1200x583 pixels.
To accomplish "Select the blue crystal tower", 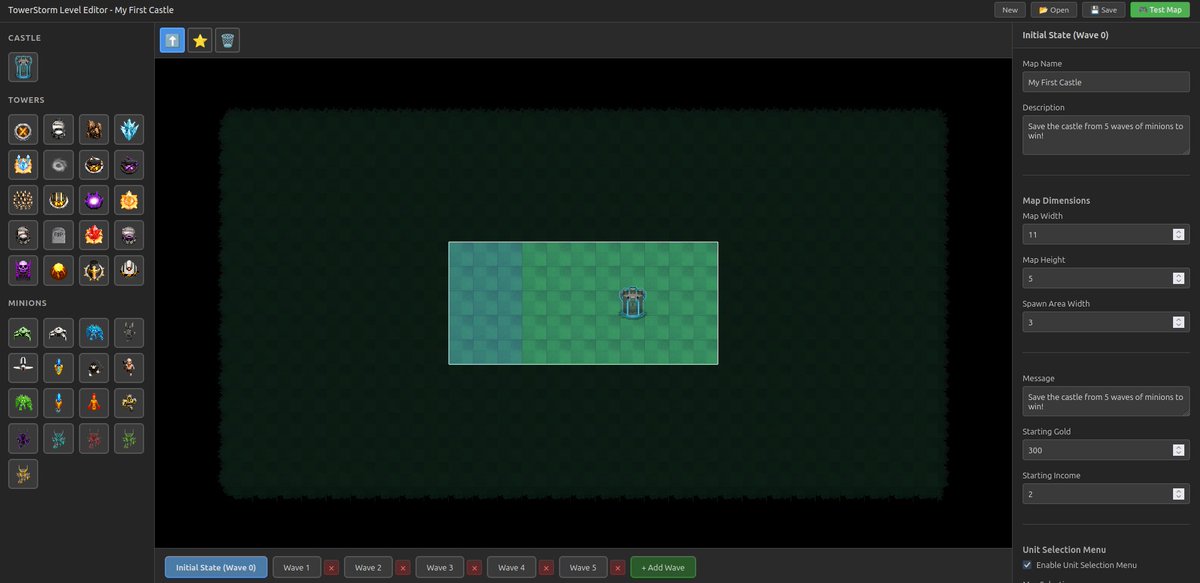I will [x=129, y=129].
